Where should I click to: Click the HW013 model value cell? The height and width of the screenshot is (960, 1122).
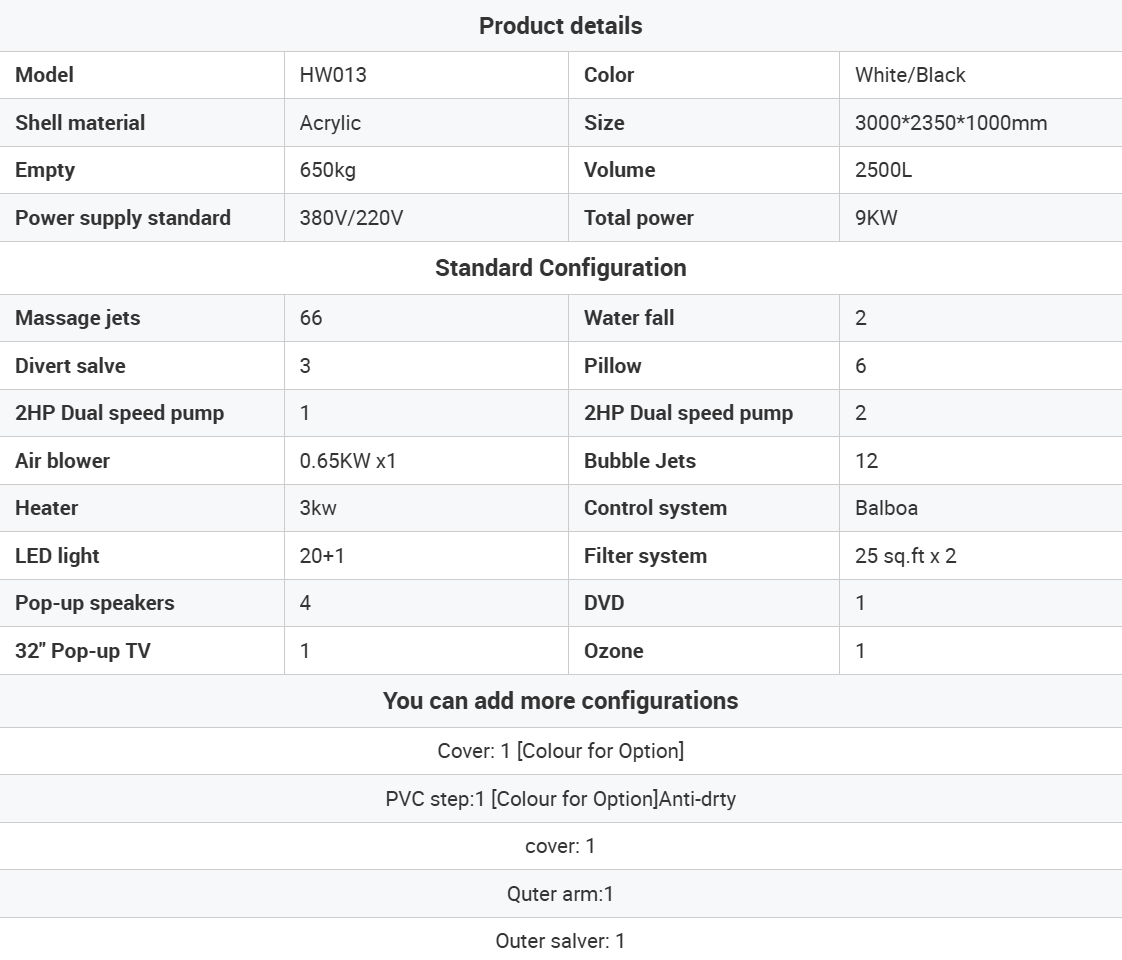[x=333, y=75]
